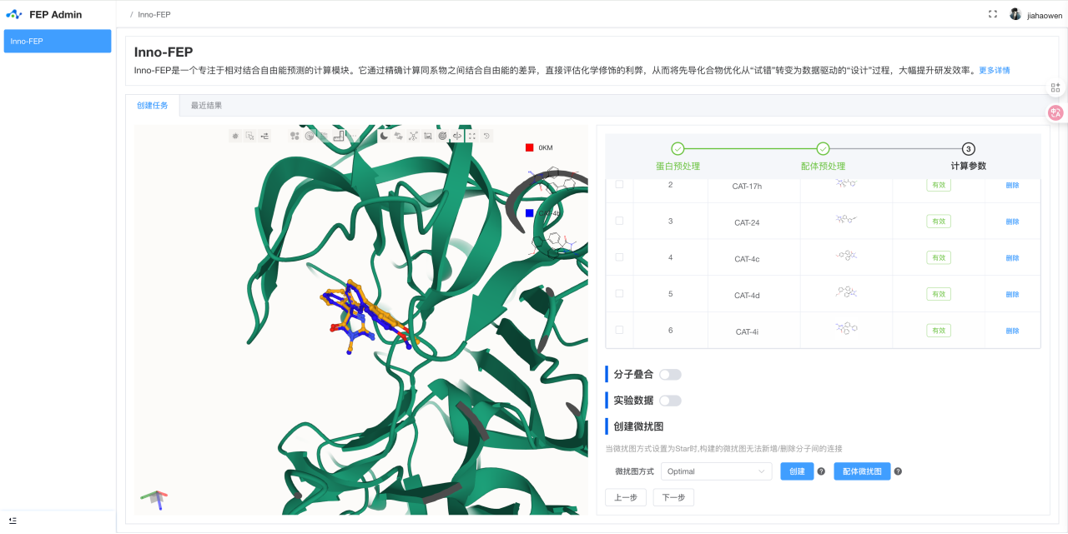Collapse the sidebar using bottom-left menu icon
This screenshot has width=1068, height=534.
(13, 521)
